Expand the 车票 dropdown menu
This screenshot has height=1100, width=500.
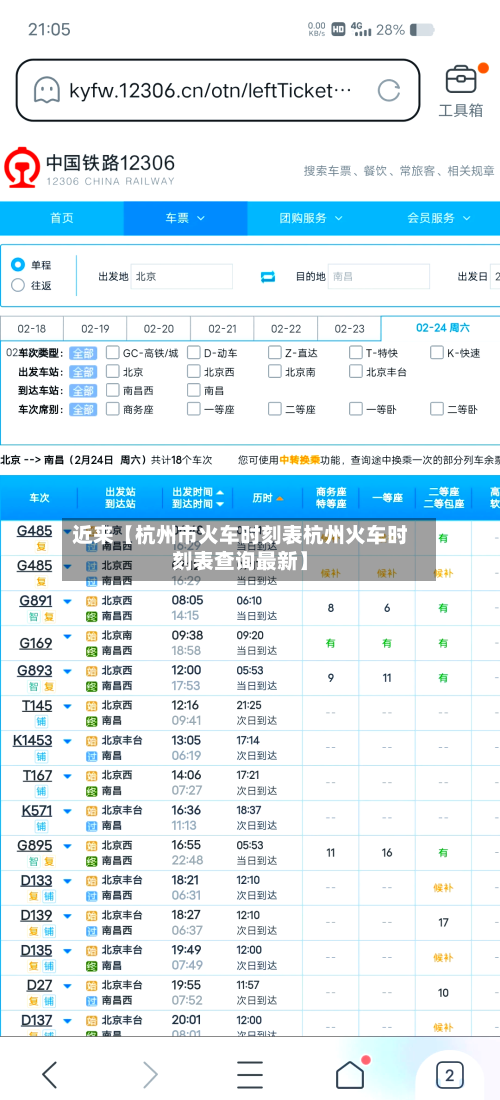(185, 218)
